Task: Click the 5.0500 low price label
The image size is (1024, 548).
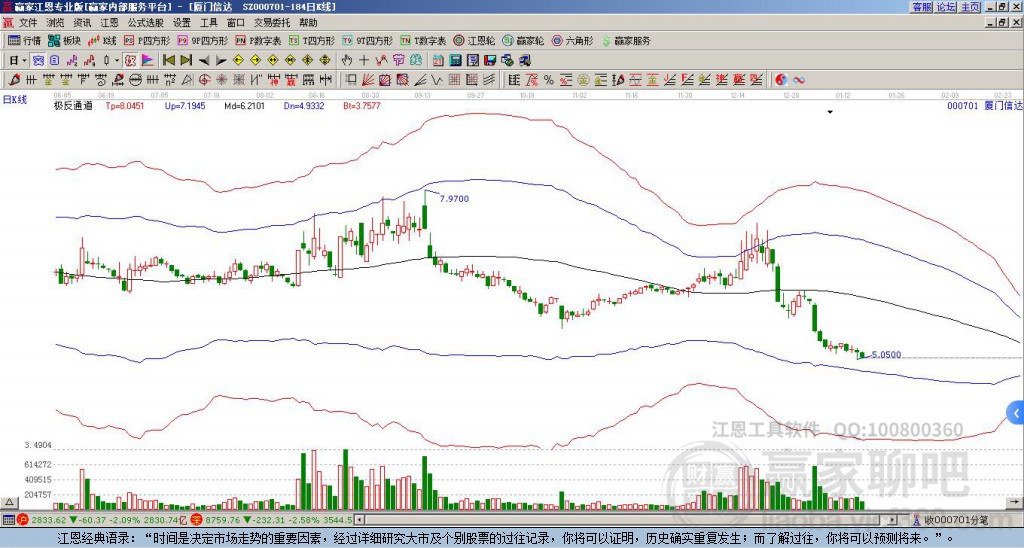Action: 886,355
